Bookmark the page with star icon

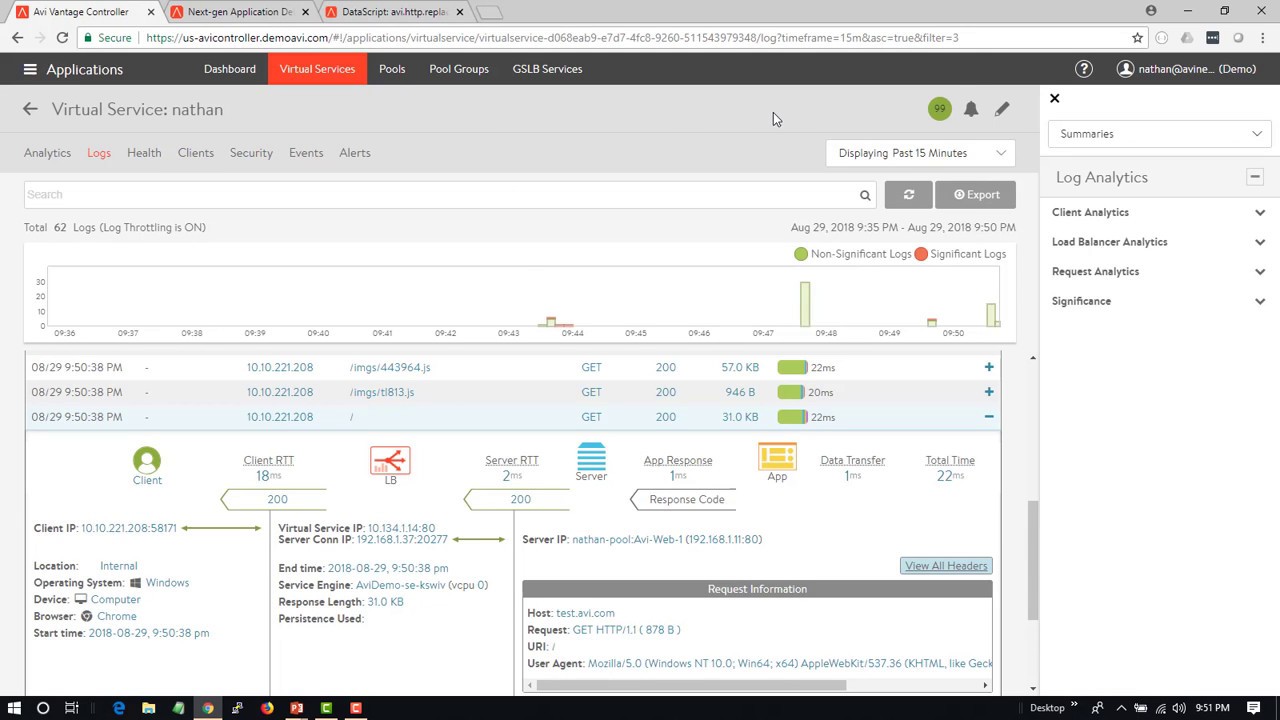pyautogui.click(x=1137, y=38)
